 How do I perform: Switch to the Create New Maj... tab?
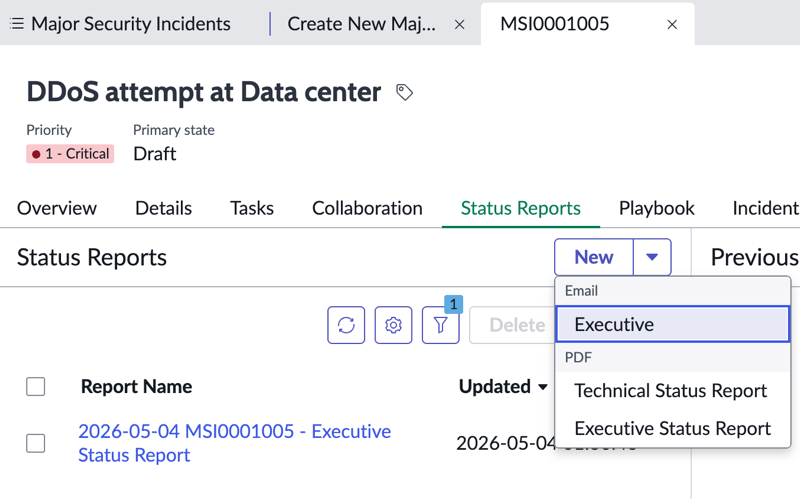coord(362,23)
